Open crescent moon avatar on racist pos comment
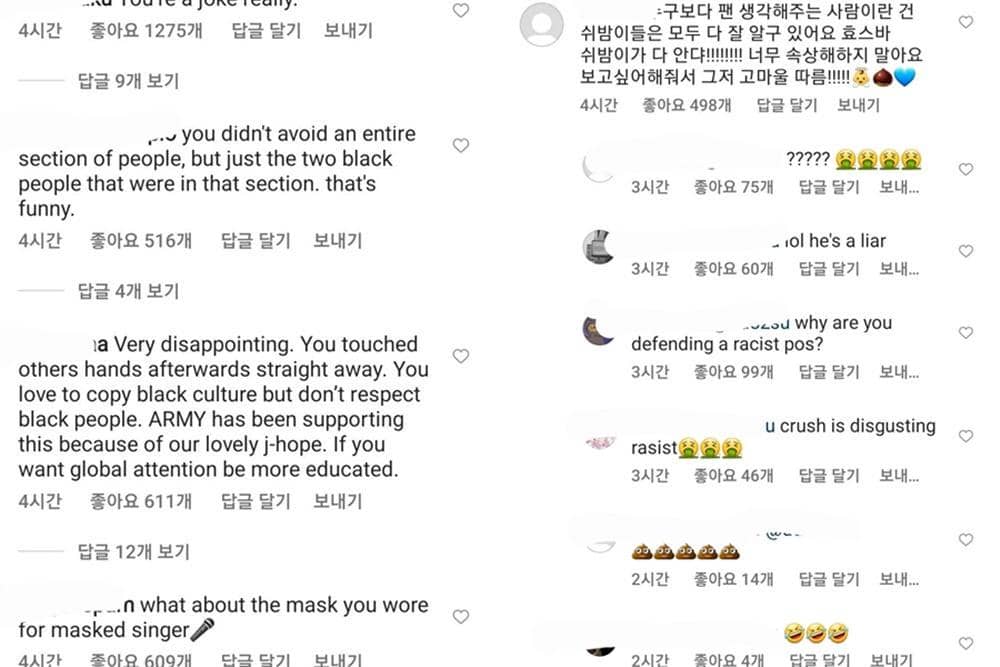This screenshot has height=667, width=1000. (598, 332)
